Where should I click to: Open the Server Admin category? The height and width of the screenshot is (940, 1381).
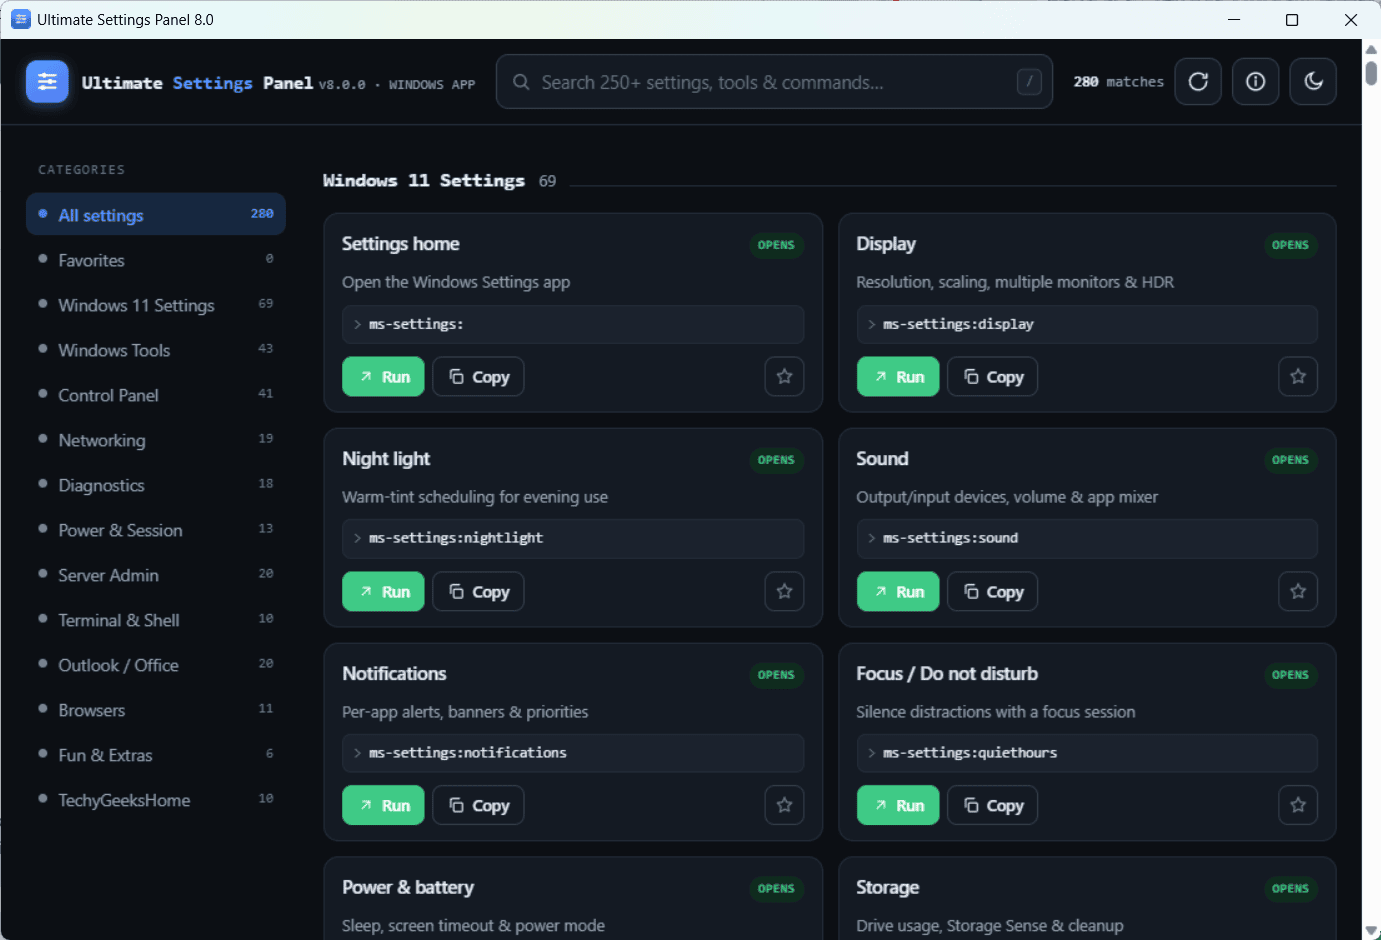click(156, 575)
